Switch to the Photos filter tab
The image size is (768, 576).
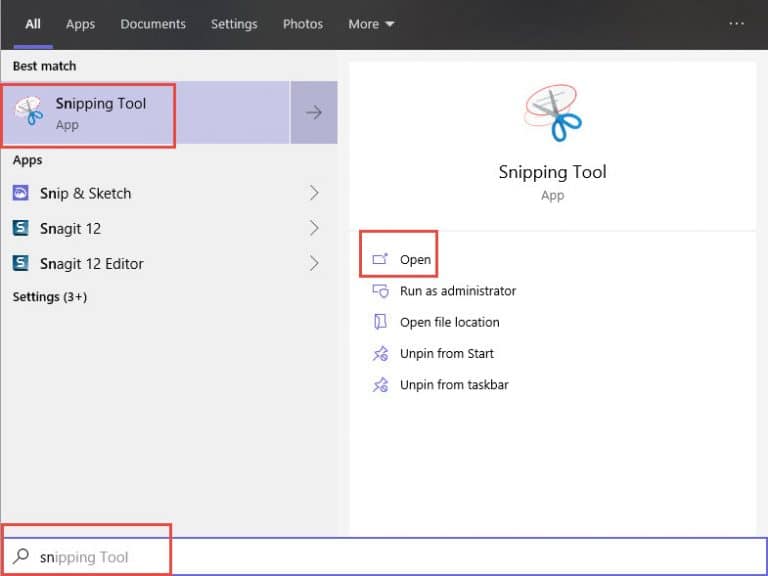click(x=303, y=24)
